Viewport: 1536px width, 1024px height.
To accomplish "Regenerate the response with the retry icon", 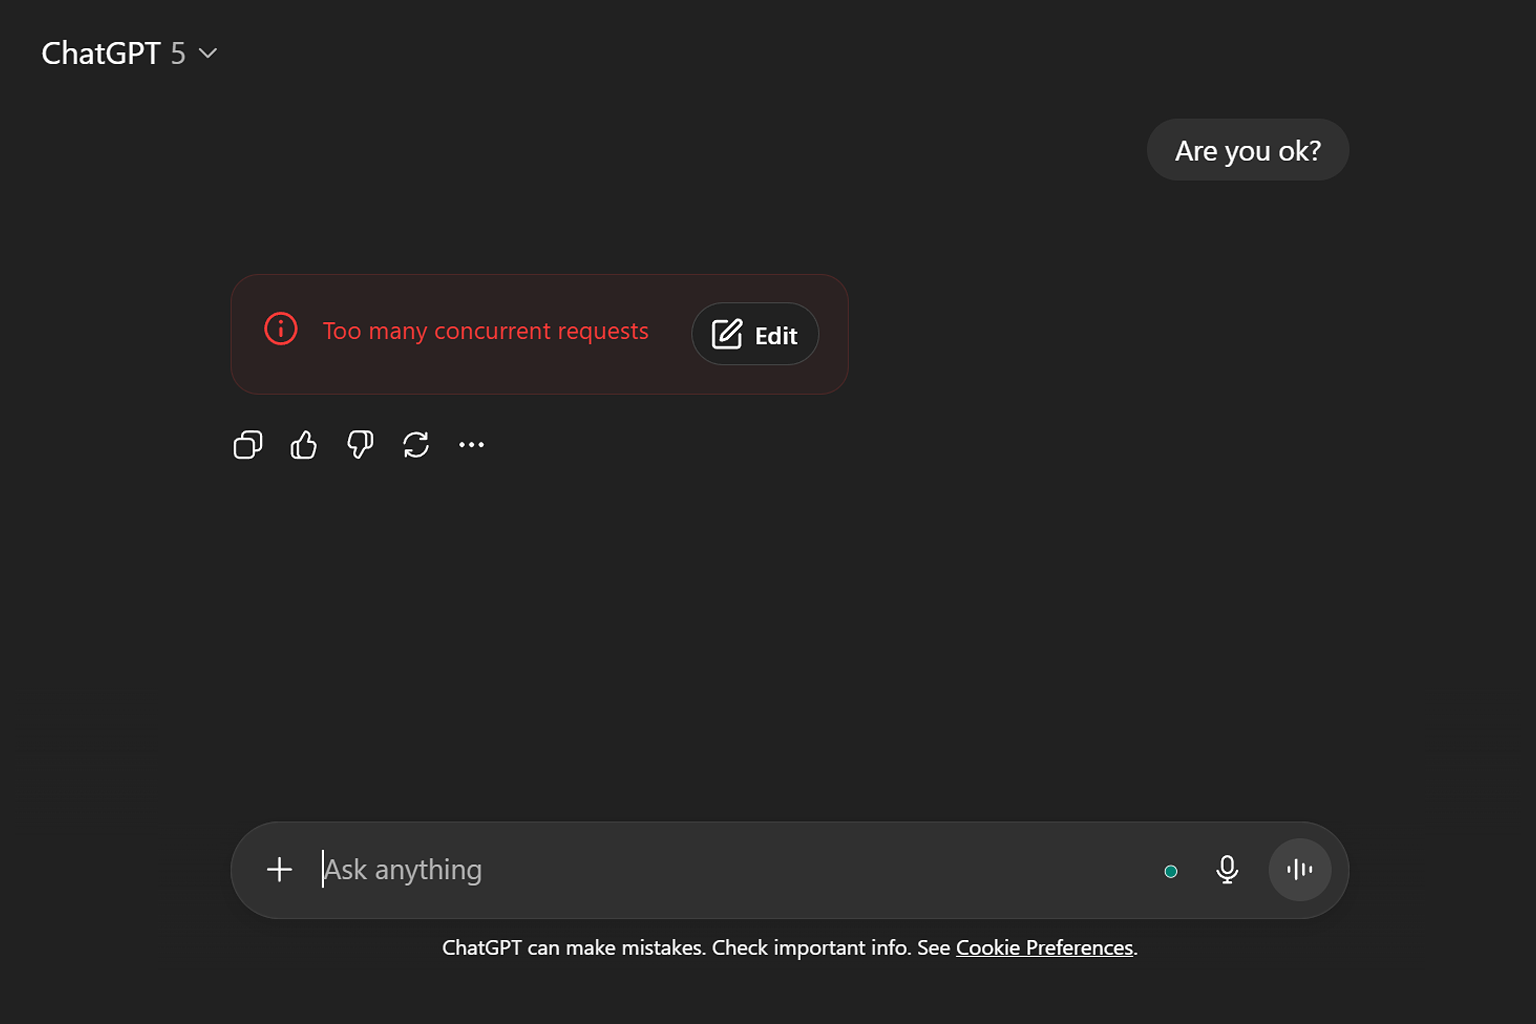I will coord(416,445).
